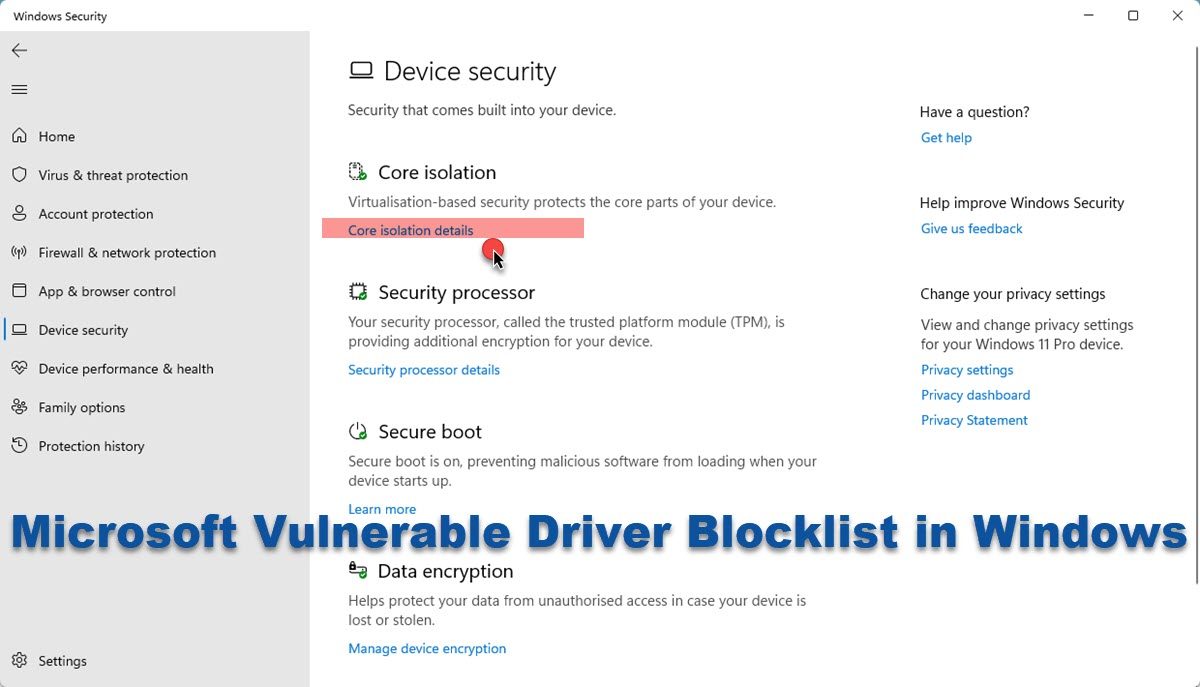The image size is (1200, 687).
Task: Toggle the hamburger navigation menu
Action: pyautogui.click(x=19, y=90)
